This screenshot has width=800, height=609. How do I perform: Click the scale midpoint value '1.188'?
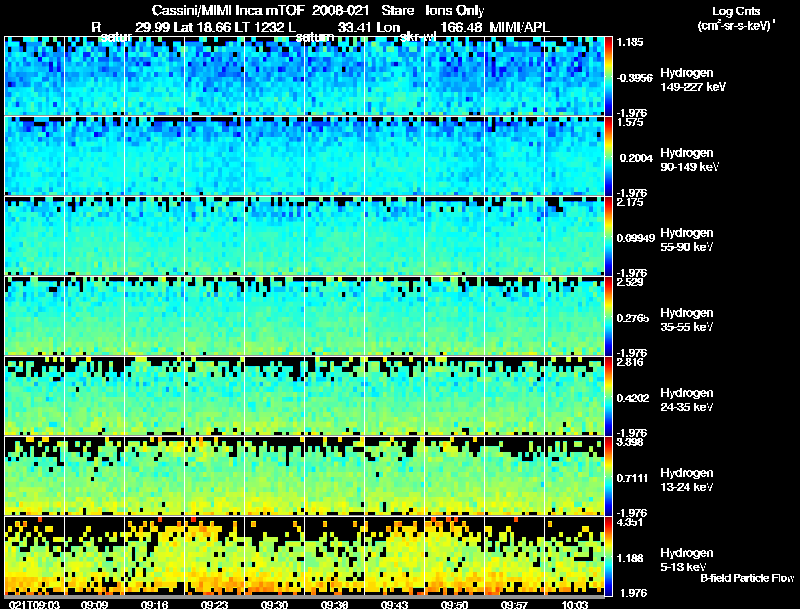(630, 558)
